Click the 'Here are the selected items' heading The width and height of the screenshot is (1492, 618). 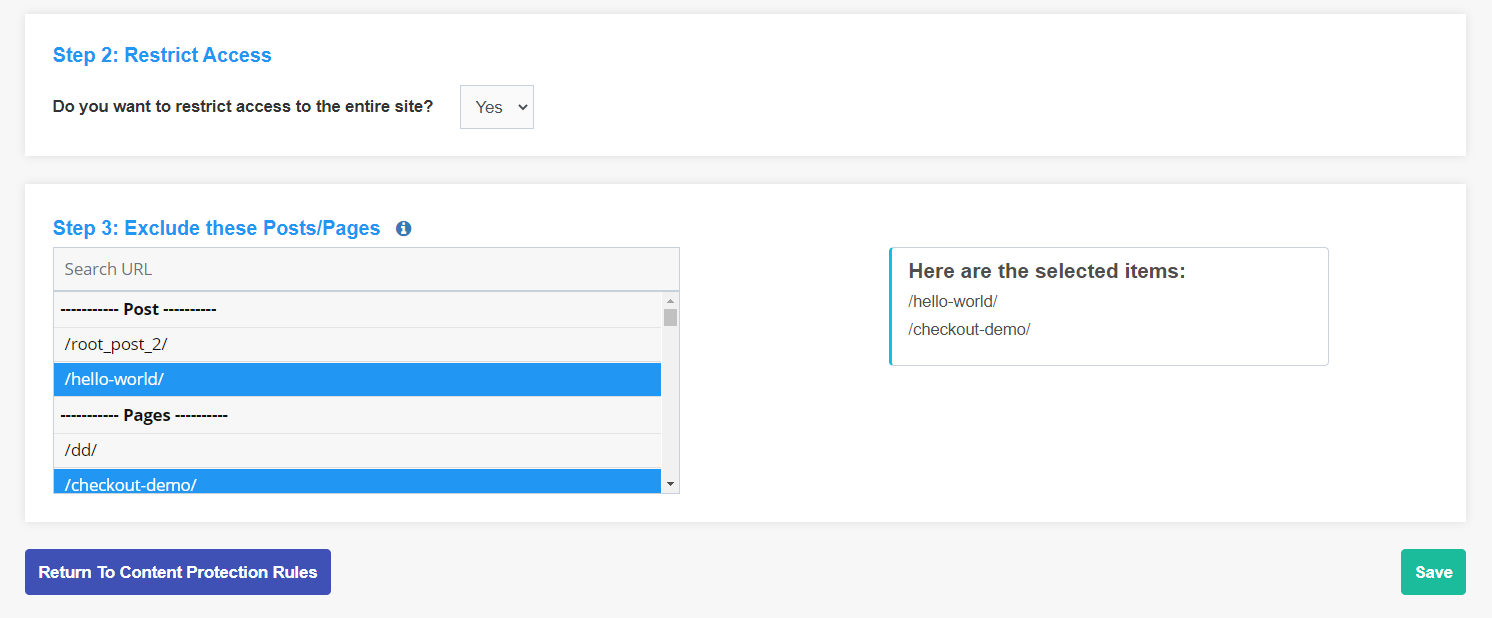1046,271
